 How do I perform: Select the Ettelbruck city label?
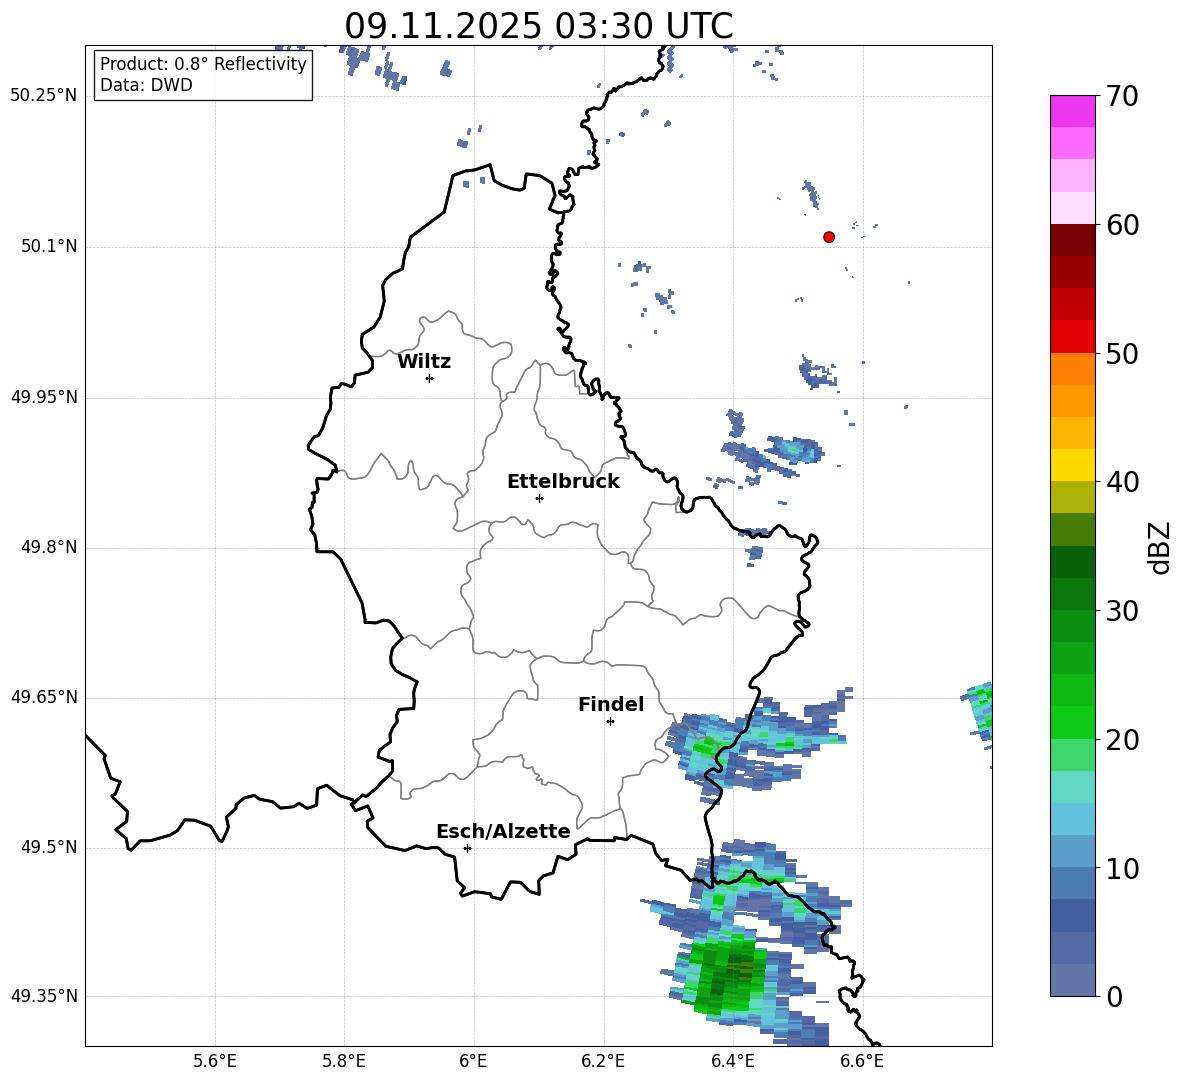563,482
